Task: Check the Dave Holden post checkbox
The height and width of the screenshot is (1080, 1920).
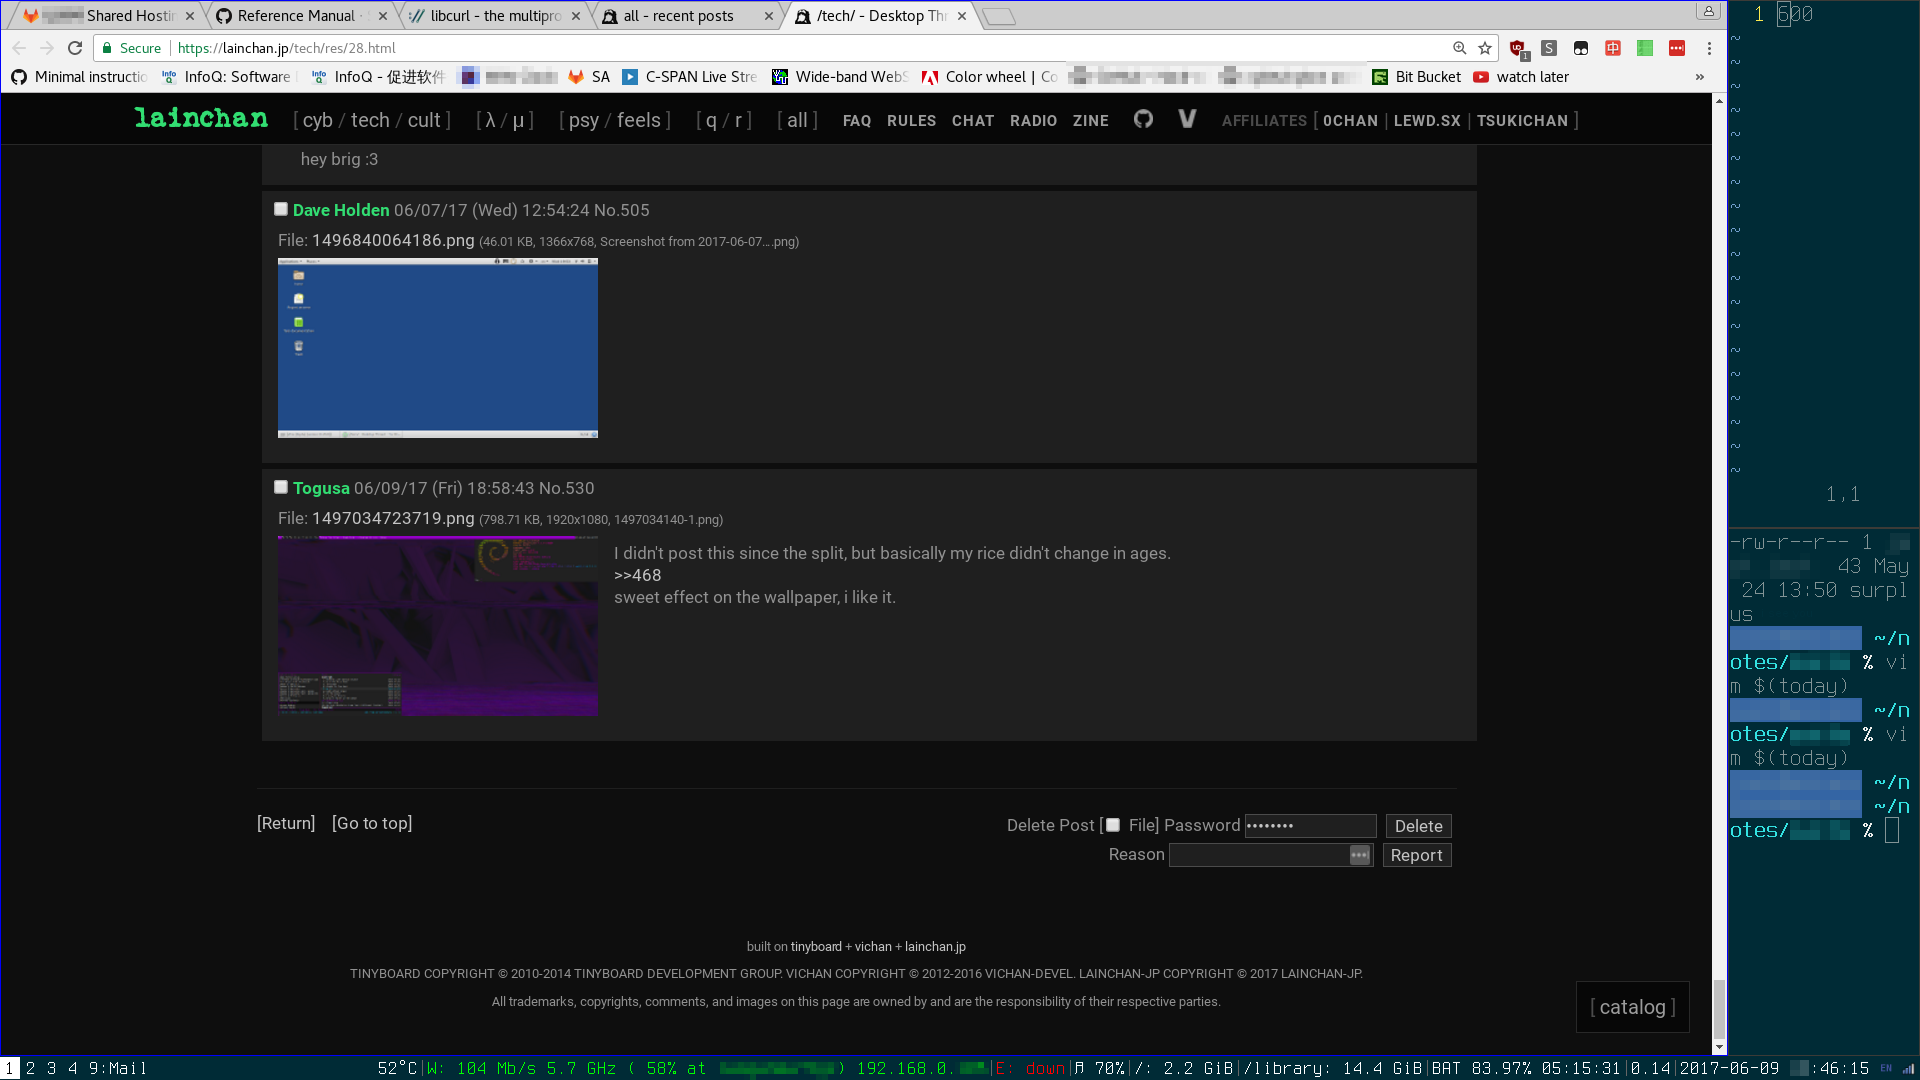Action: [x=281, y=209]
